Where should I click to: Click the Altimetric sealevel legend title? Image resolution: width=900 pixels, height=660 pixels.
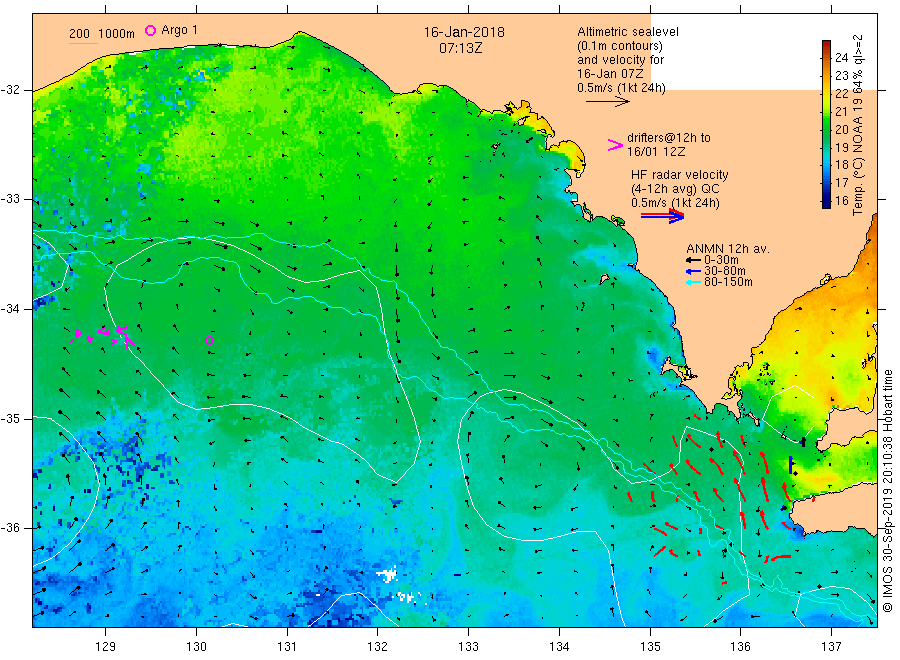tap(627, 32)
